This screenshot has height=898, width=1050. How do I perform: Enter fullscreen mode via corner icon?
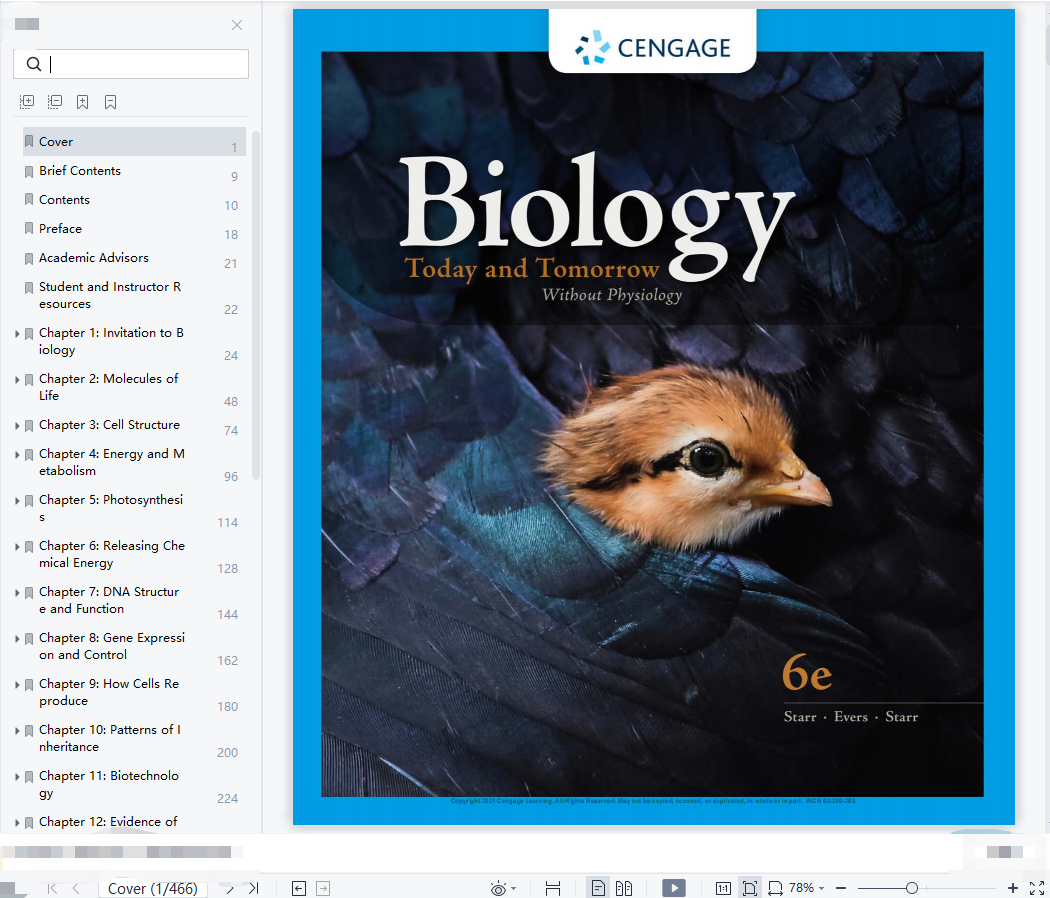pyautogui.click(x=1037, y=889)
